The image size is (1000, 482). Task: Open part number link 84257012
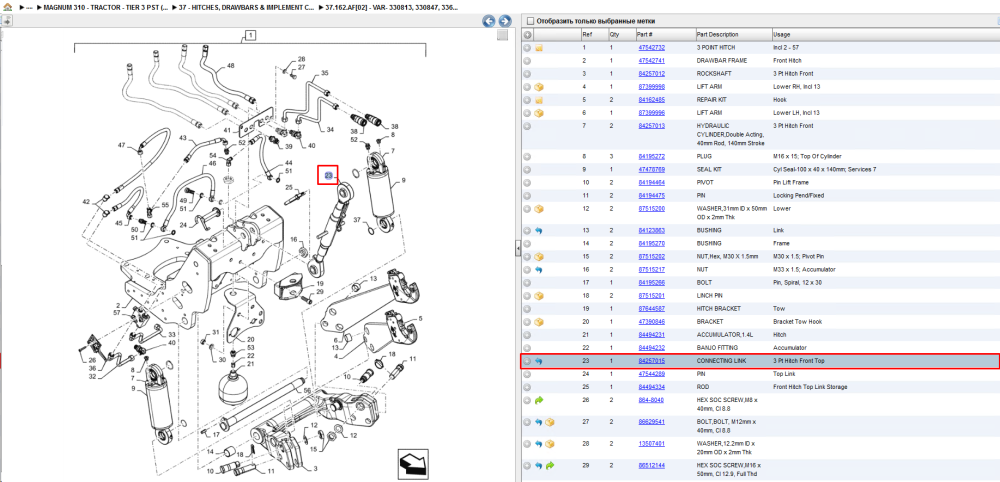click(x=651, y=74)
